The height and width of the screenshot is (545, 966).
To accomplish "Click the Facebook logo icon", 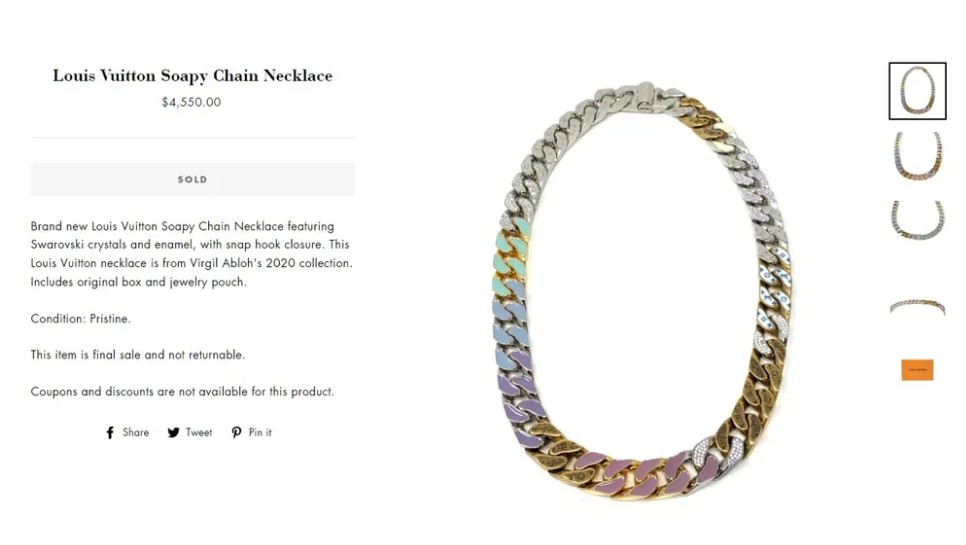I will click(110, 432).
